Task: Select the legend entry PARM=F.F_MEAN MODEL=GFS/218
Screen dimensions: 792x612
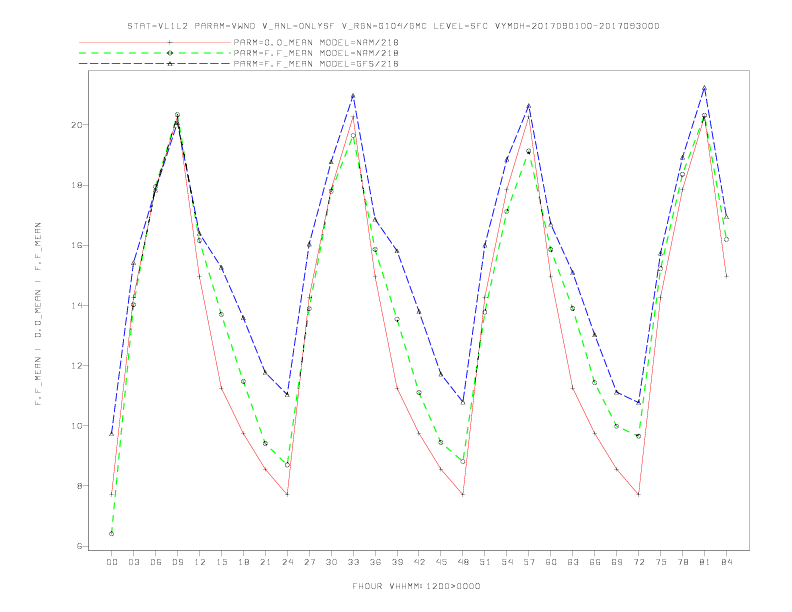Action: 316,64
